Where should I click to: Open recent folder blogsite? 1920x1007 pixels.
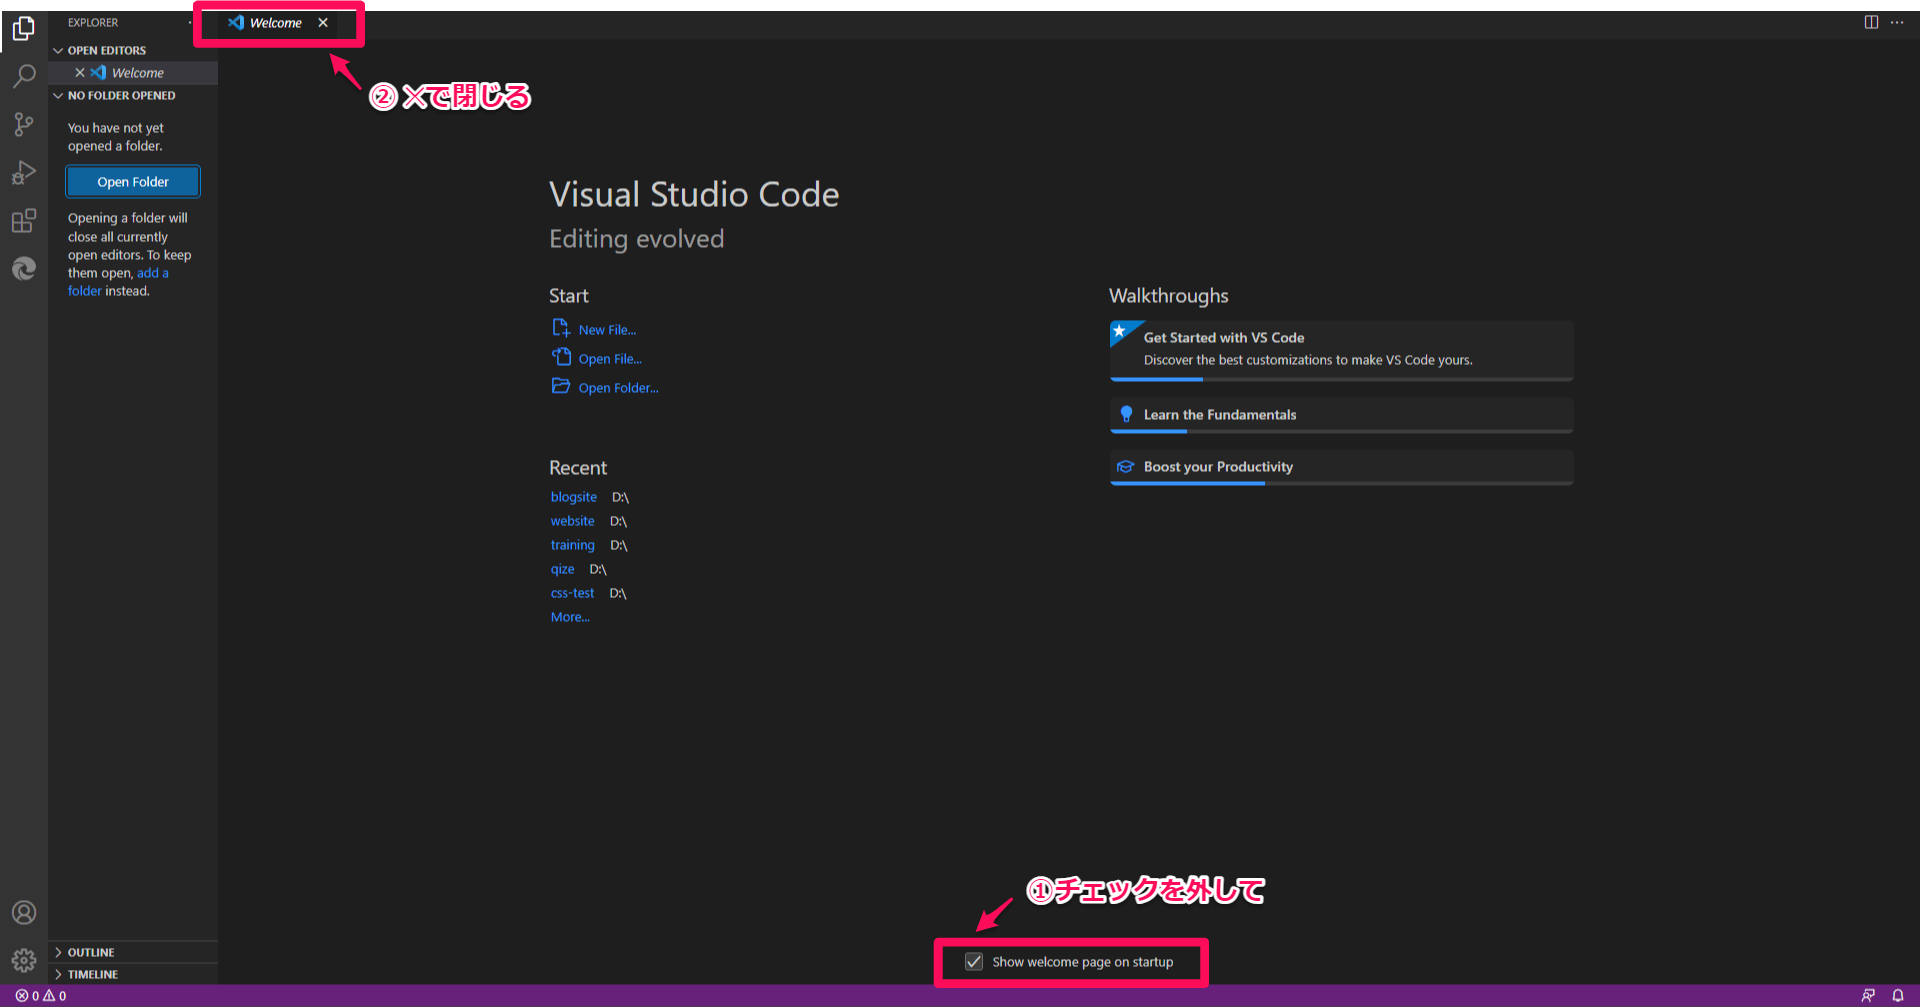573,497
